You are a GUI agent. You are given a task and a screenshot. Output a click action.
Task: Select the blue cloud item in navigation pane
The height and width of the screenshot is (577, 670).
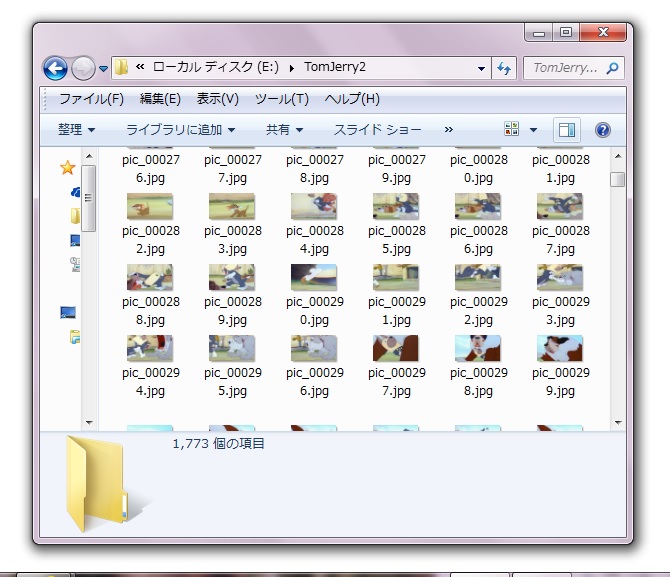pos(76,192)
